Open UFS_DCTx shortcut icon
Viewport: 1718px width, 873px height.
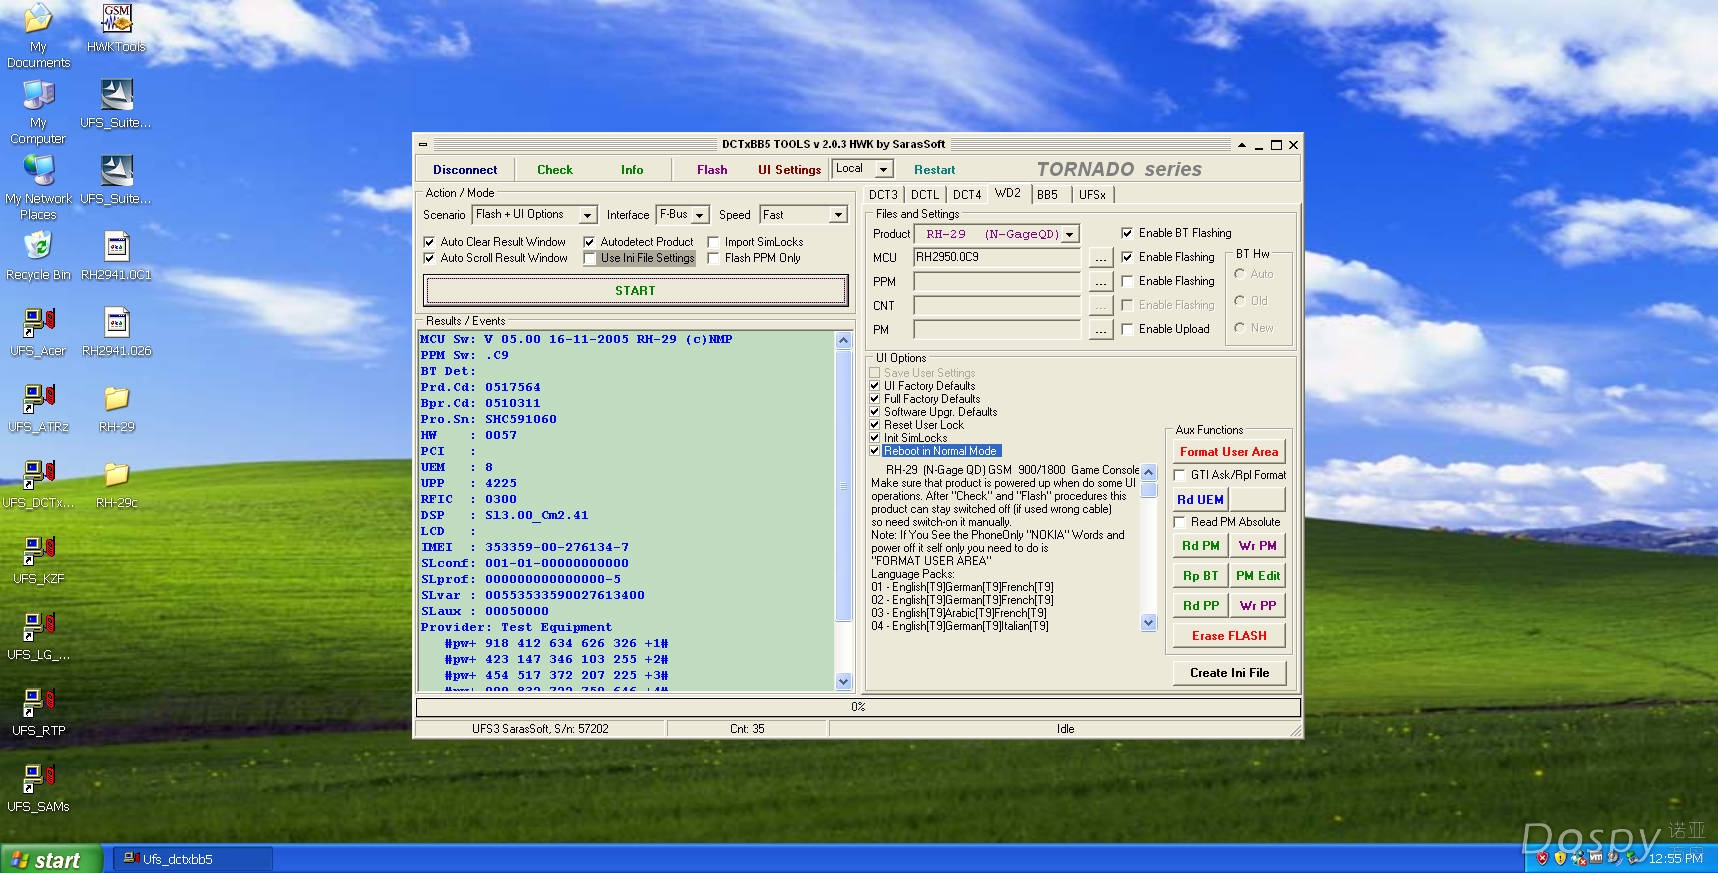pos(38,483)
